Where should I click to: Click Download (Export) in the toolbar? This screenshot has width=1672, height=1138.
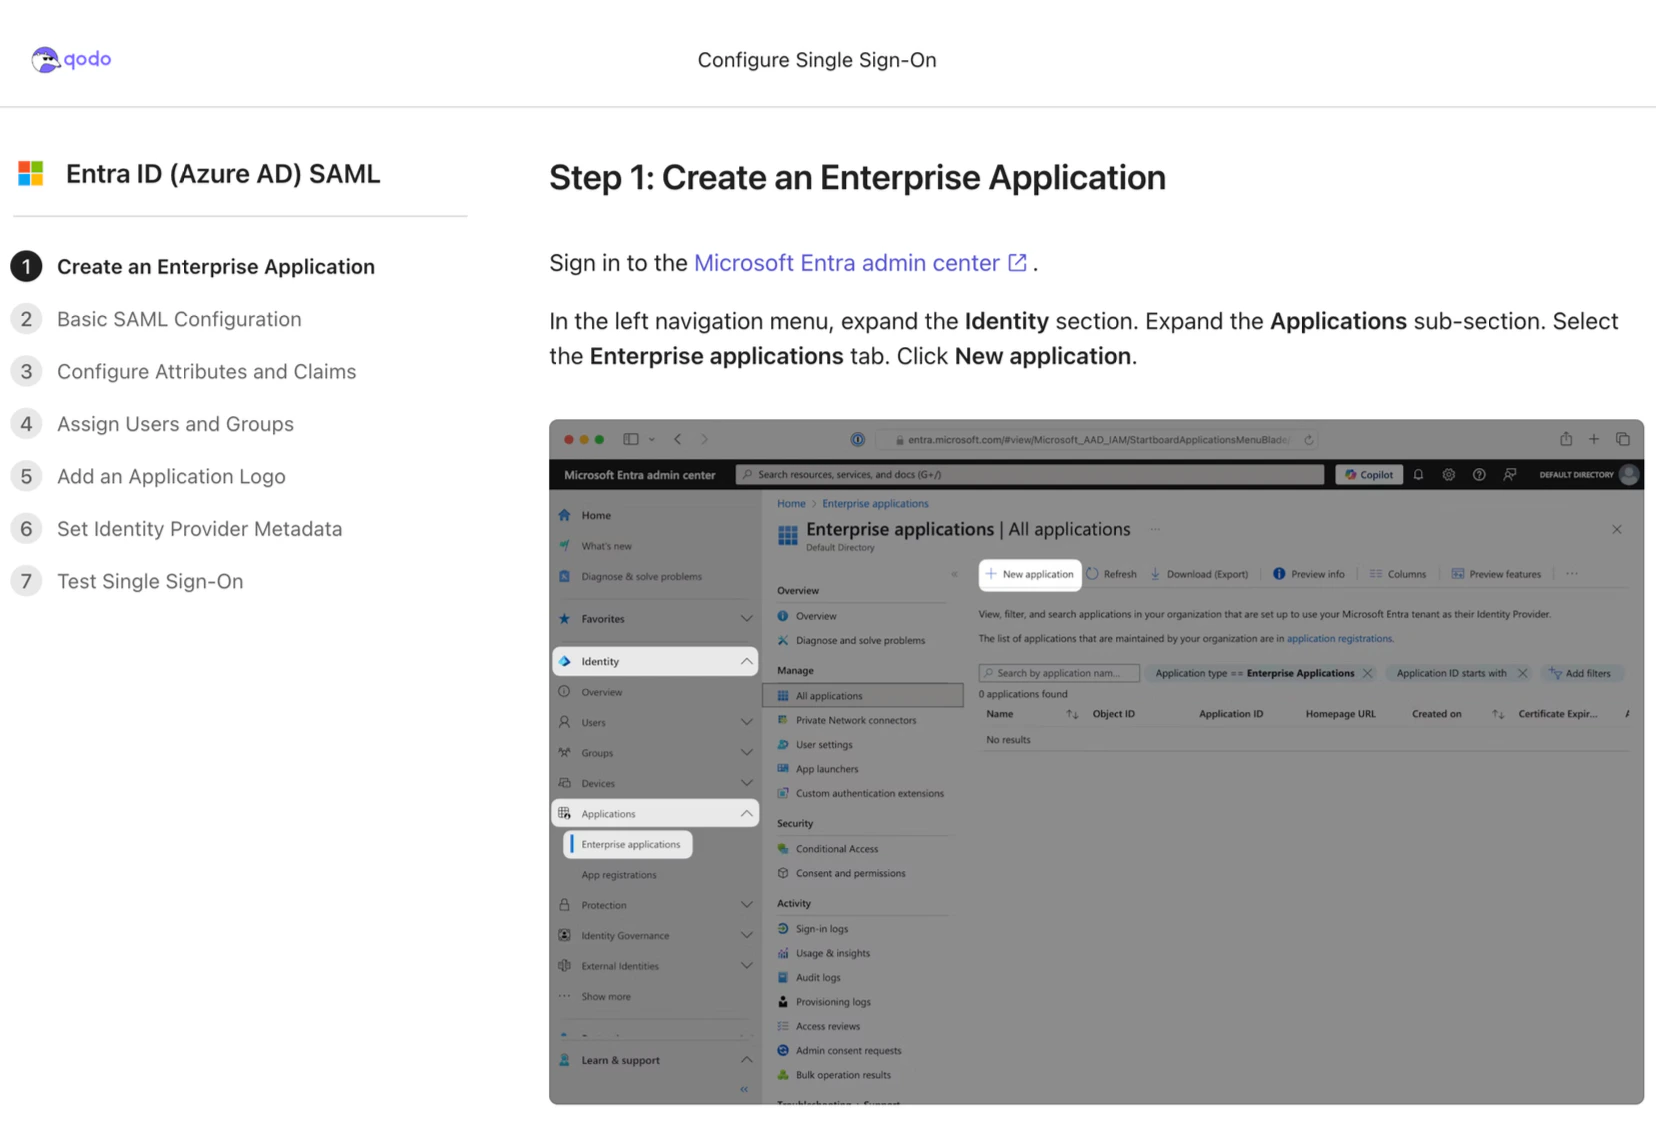[x=1199, y=574]
